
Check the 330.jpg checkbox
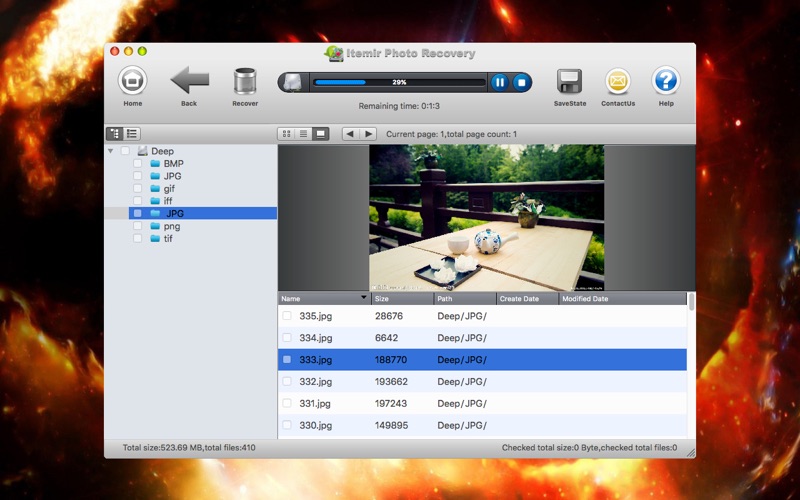point(287,425)
